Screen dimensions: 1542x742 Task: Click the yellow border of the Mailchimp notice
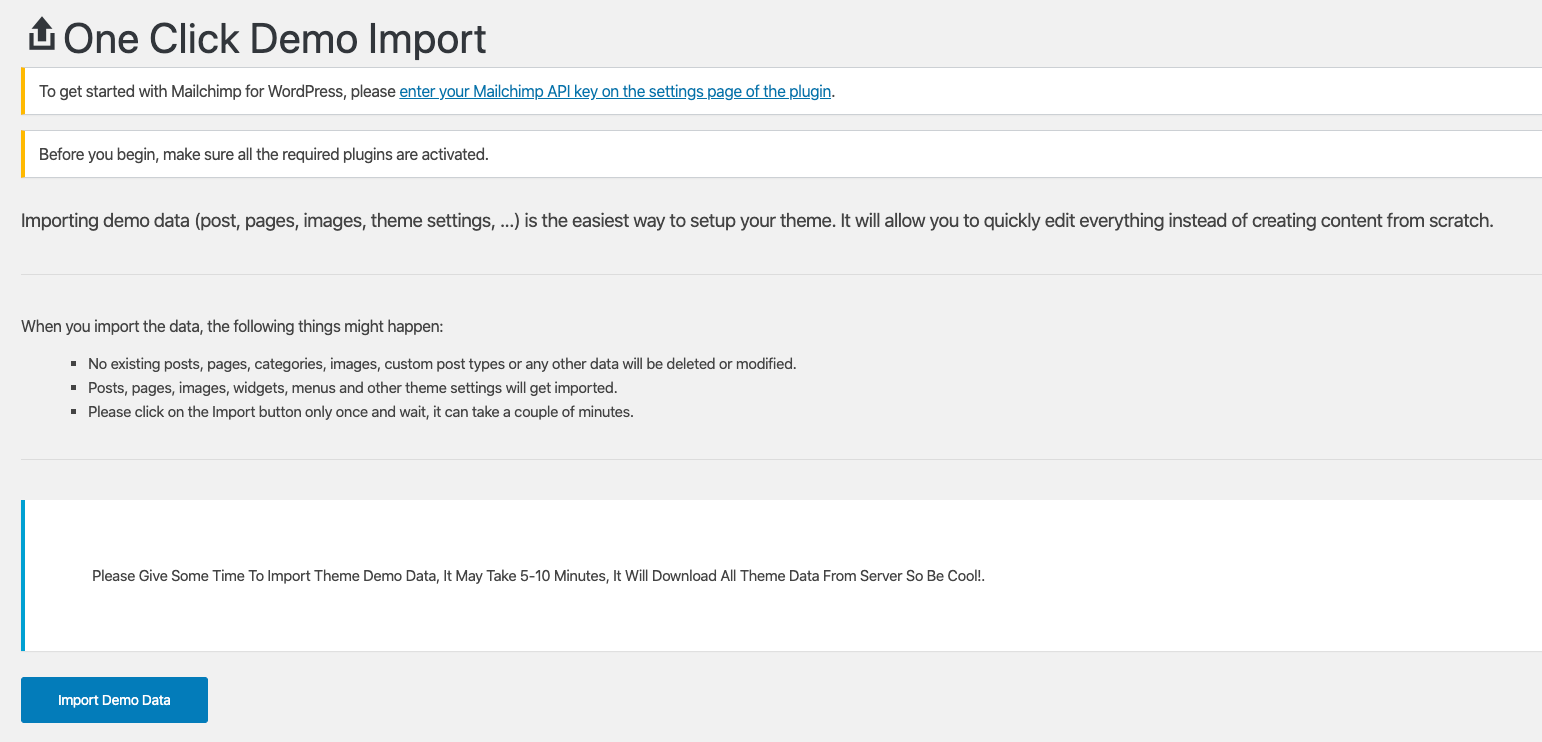22,92
